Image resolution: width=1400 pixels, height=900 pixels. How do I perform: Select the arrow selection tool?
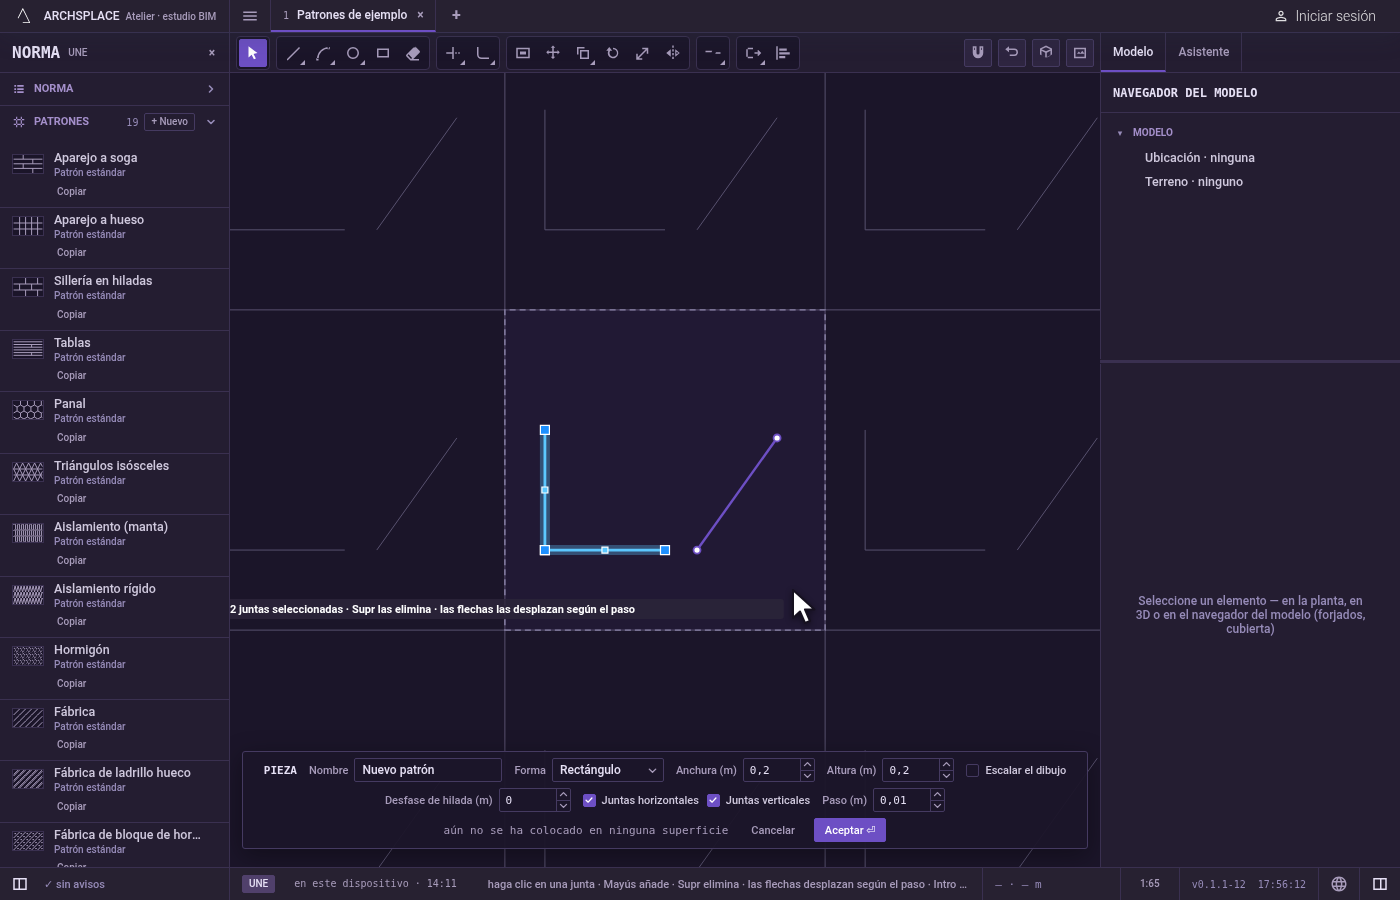(253, 53)
